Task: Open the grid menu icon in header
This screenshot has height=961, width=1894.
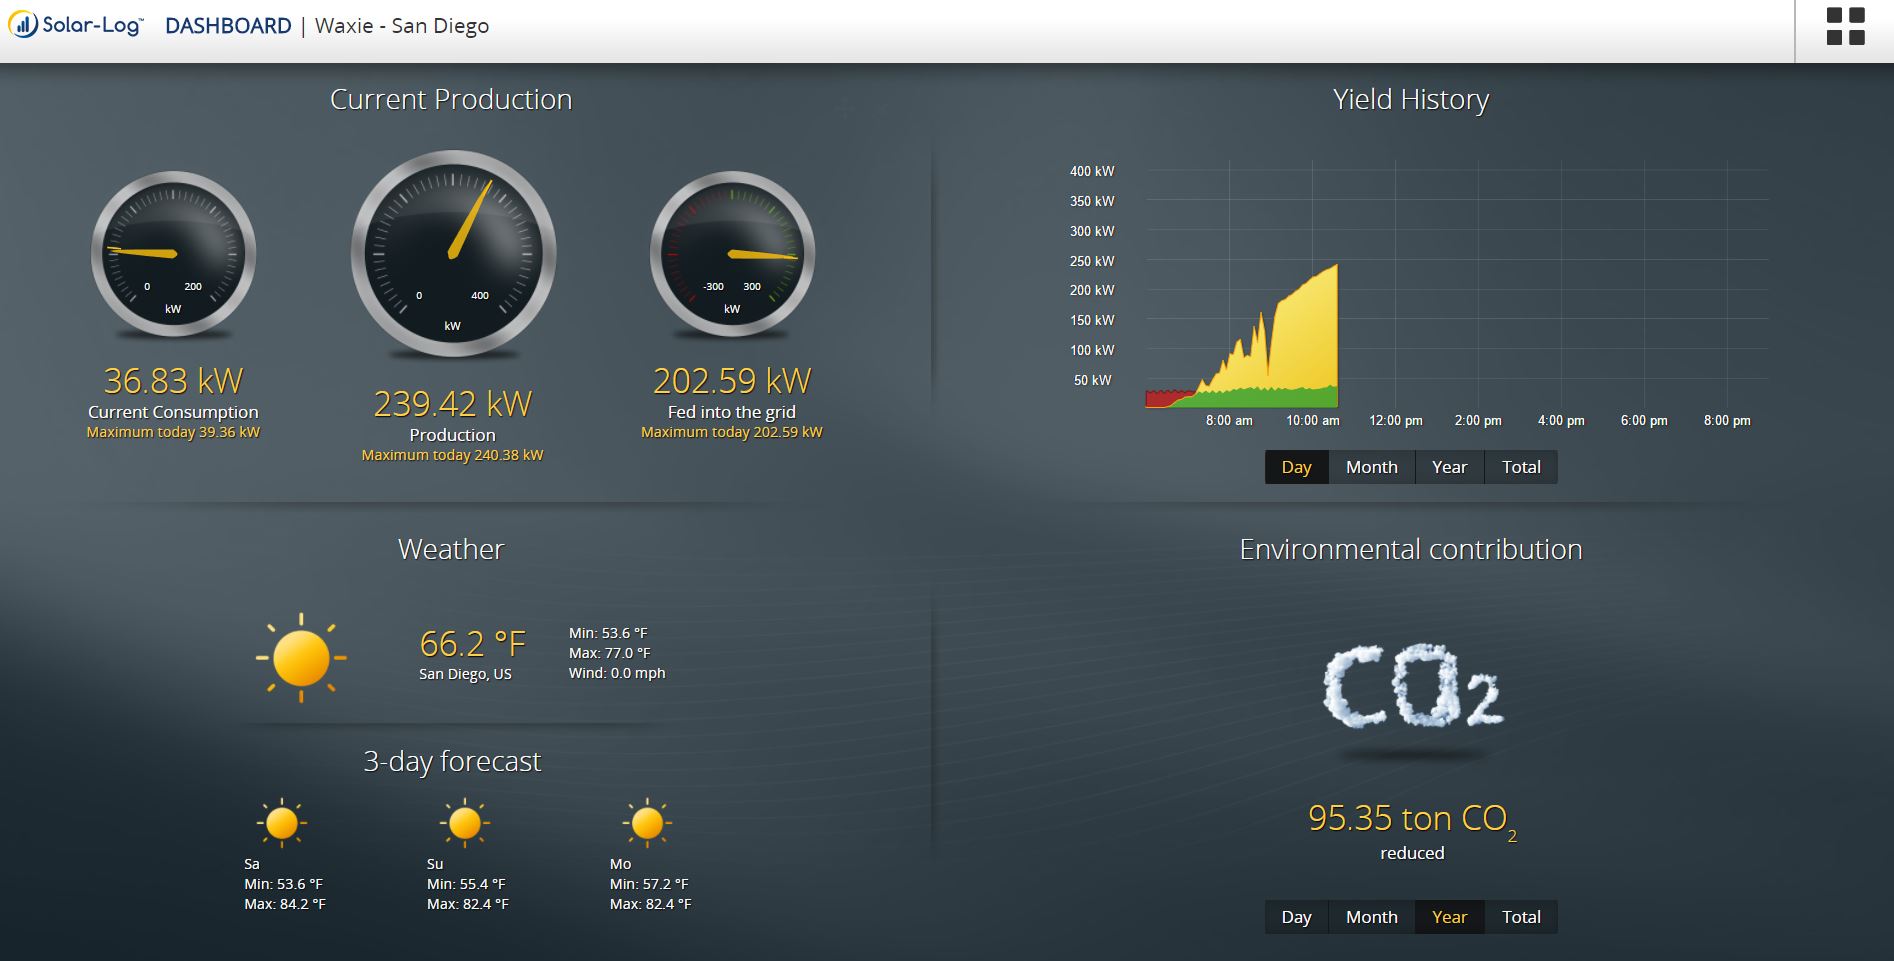Action: coord(1845,27)
